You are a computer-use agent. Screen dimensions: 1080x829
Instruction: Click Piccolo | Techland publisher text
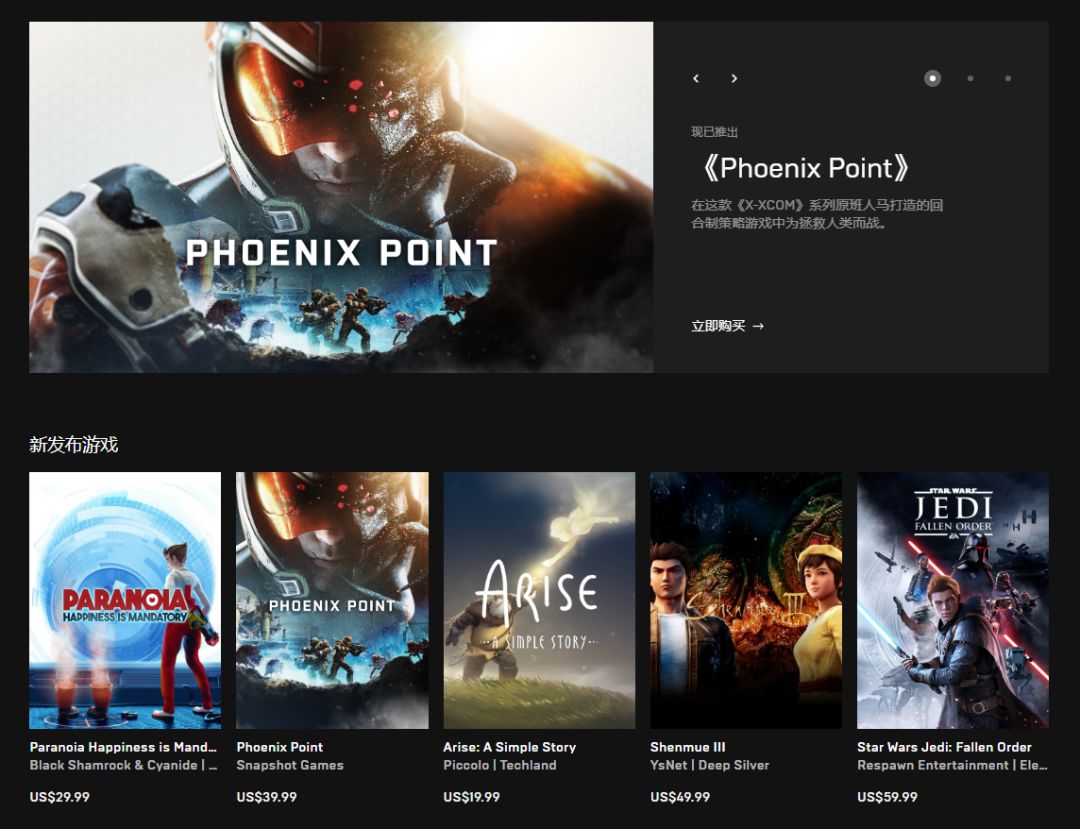click(500, 765)
